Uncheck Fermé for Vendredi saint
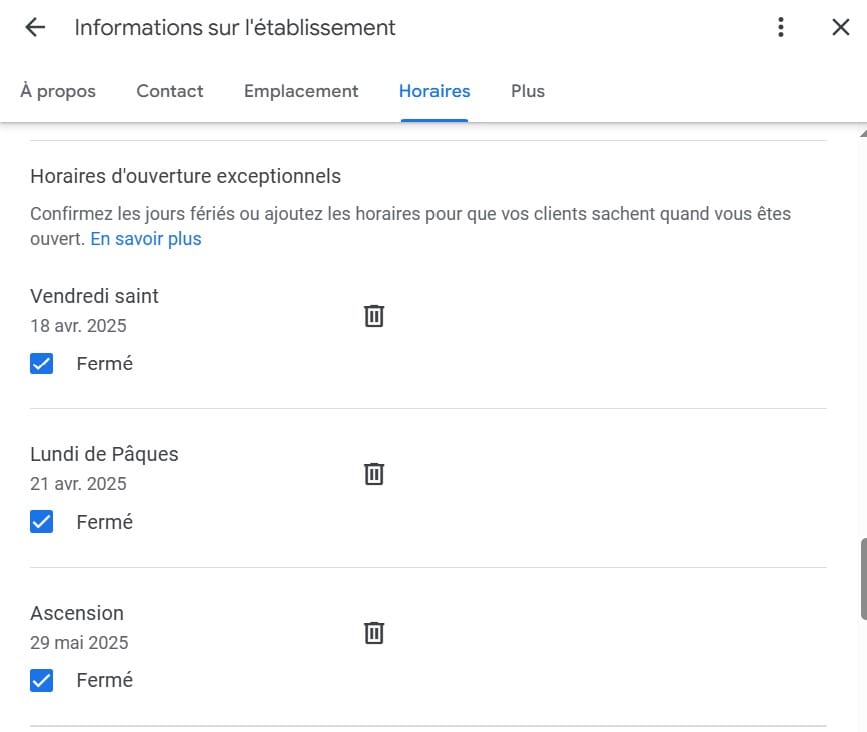Screen dimensions: 867x732 point(41,364)
